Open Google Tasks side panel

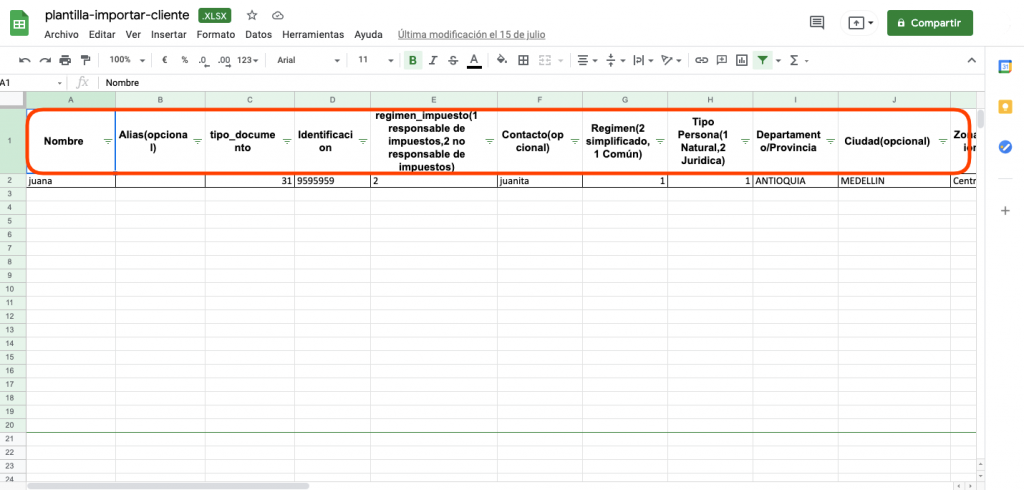[x=1006, y=148]
